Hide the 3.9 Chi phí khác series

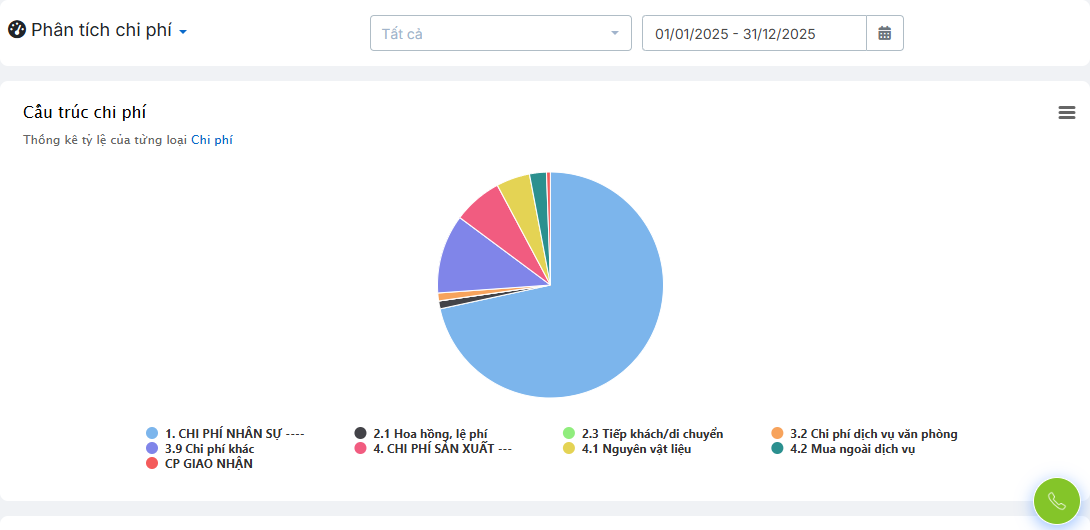point(209,449)
